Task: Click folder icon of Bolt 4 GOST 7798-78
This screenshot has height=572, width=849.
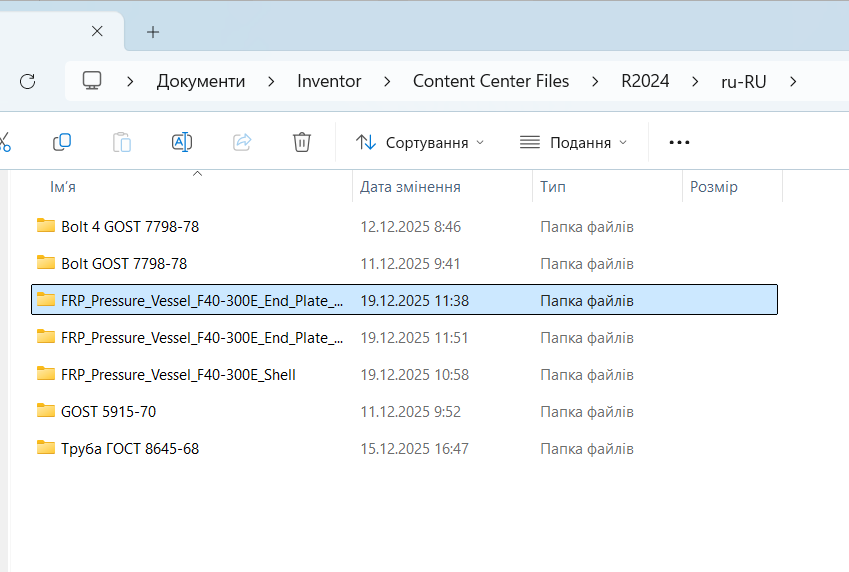Action: coord(46,225)
